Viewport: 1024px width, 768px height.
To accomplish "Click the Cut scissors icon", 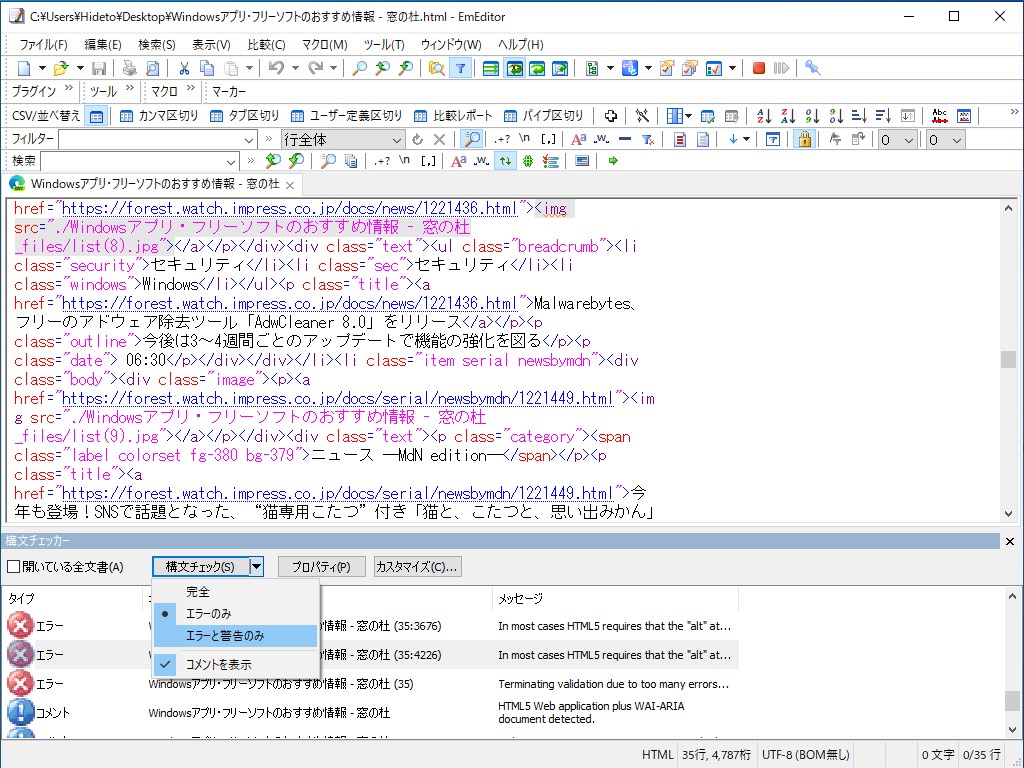I will tap(184, 68).
